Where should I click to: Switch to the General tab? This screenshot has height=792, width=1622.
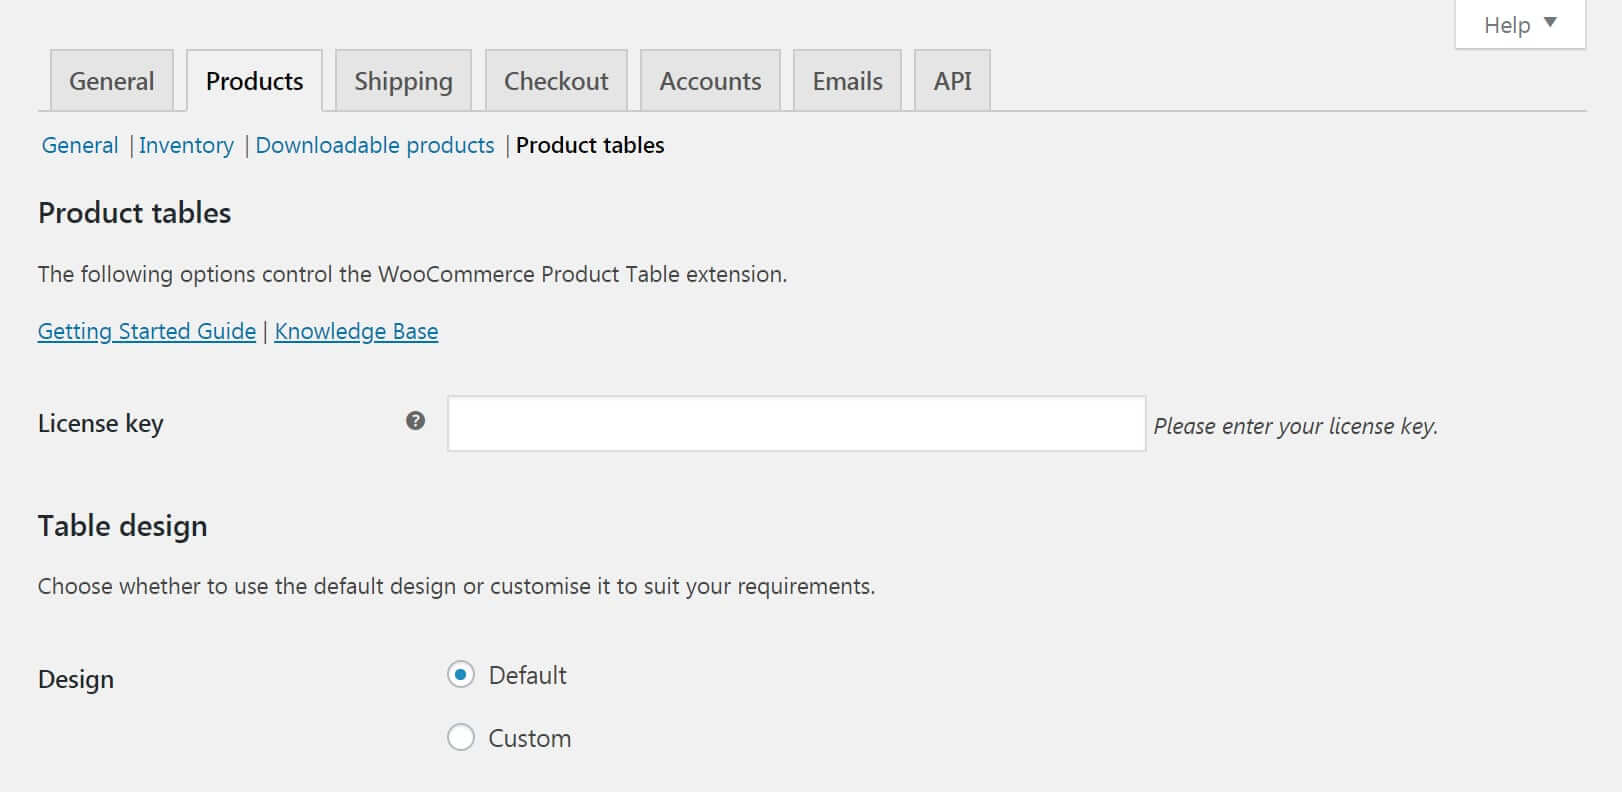(110, 80)
